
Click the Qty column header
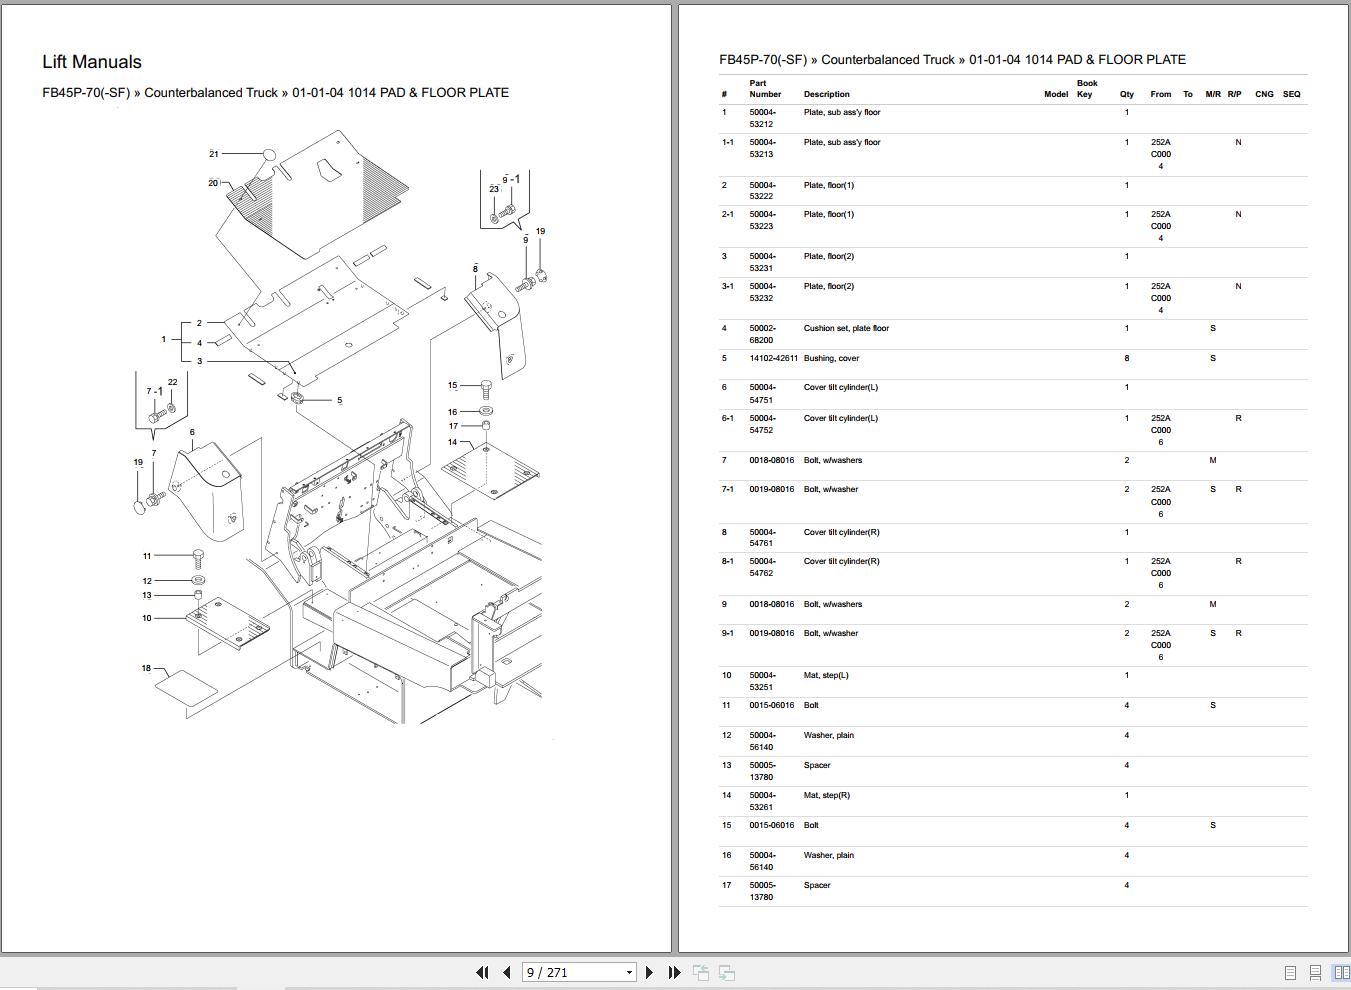[1126, 94]
